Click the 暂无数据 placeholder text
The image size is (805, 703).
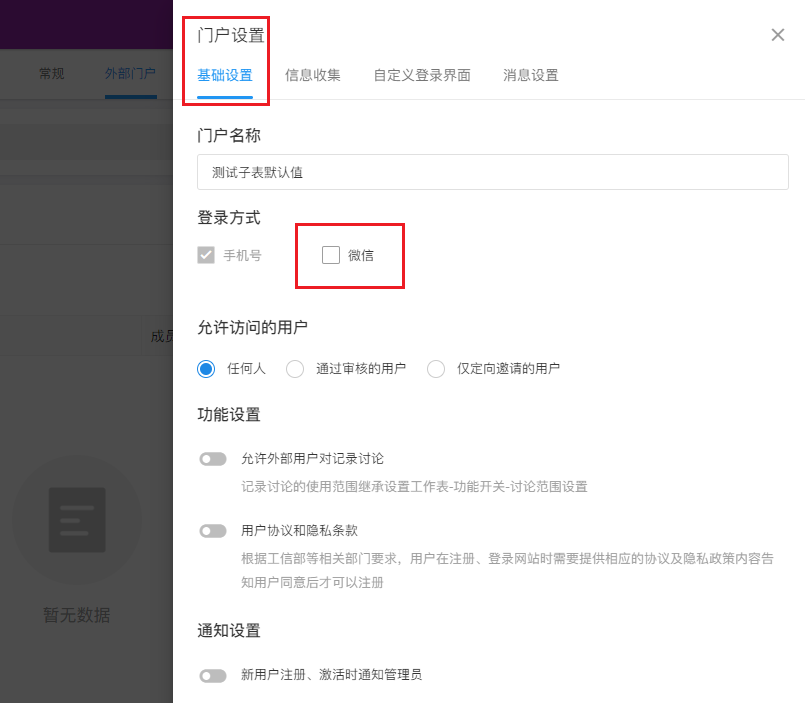(x=76, y=615)
